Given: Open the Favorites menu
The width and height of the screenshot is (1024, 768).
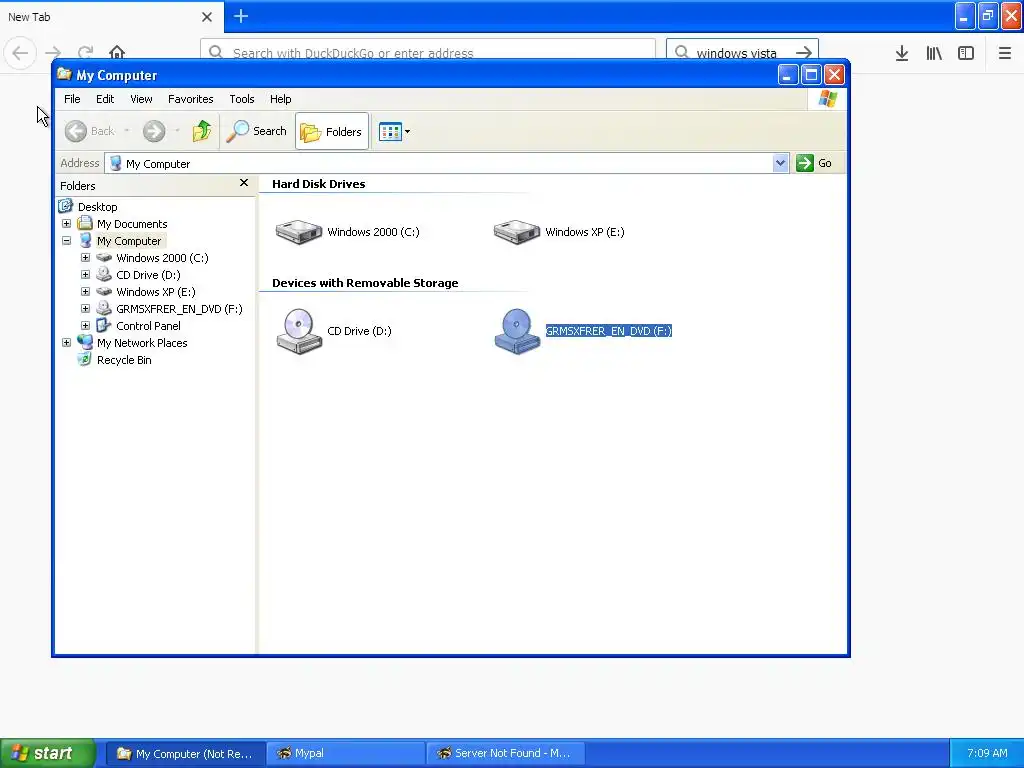Looking at the screenshot, I should point(191,99).
